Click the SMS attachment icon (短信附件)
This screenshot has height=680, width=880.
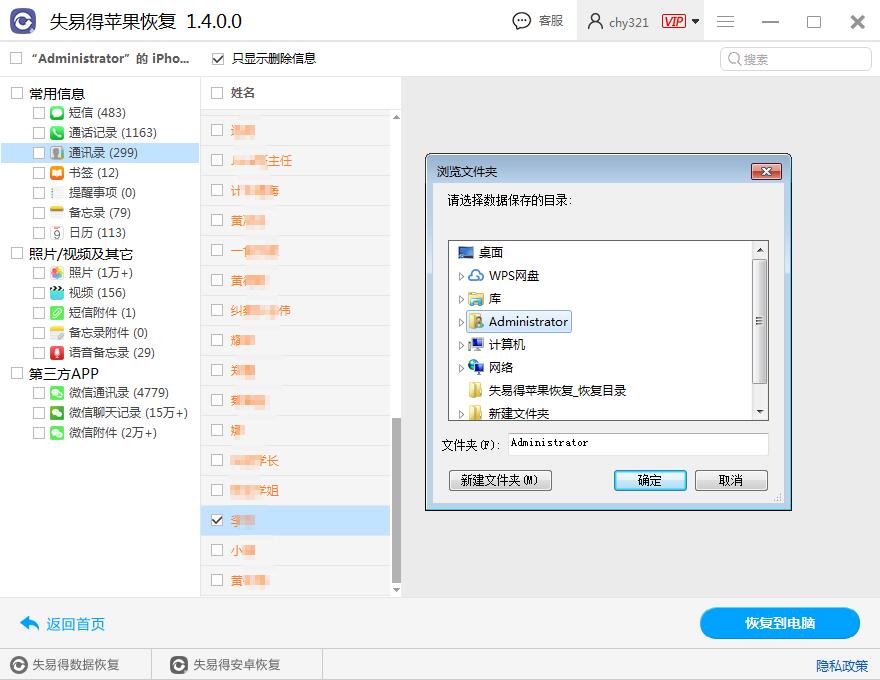pyautogui.click(x=57, y=313)
